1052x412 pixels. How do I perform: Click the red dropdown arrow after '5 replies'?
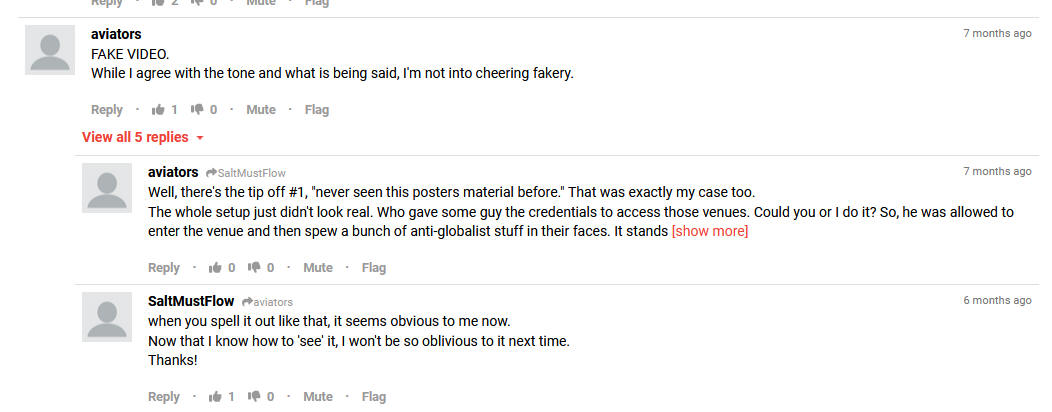coord(199,138)
